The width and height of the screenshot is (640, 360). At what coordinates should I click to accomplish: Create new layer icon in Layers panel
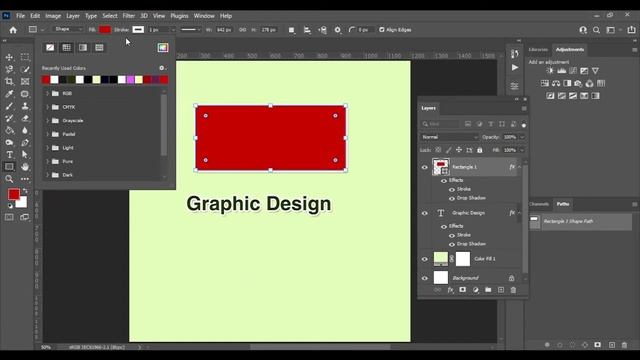tap(501, 290)
